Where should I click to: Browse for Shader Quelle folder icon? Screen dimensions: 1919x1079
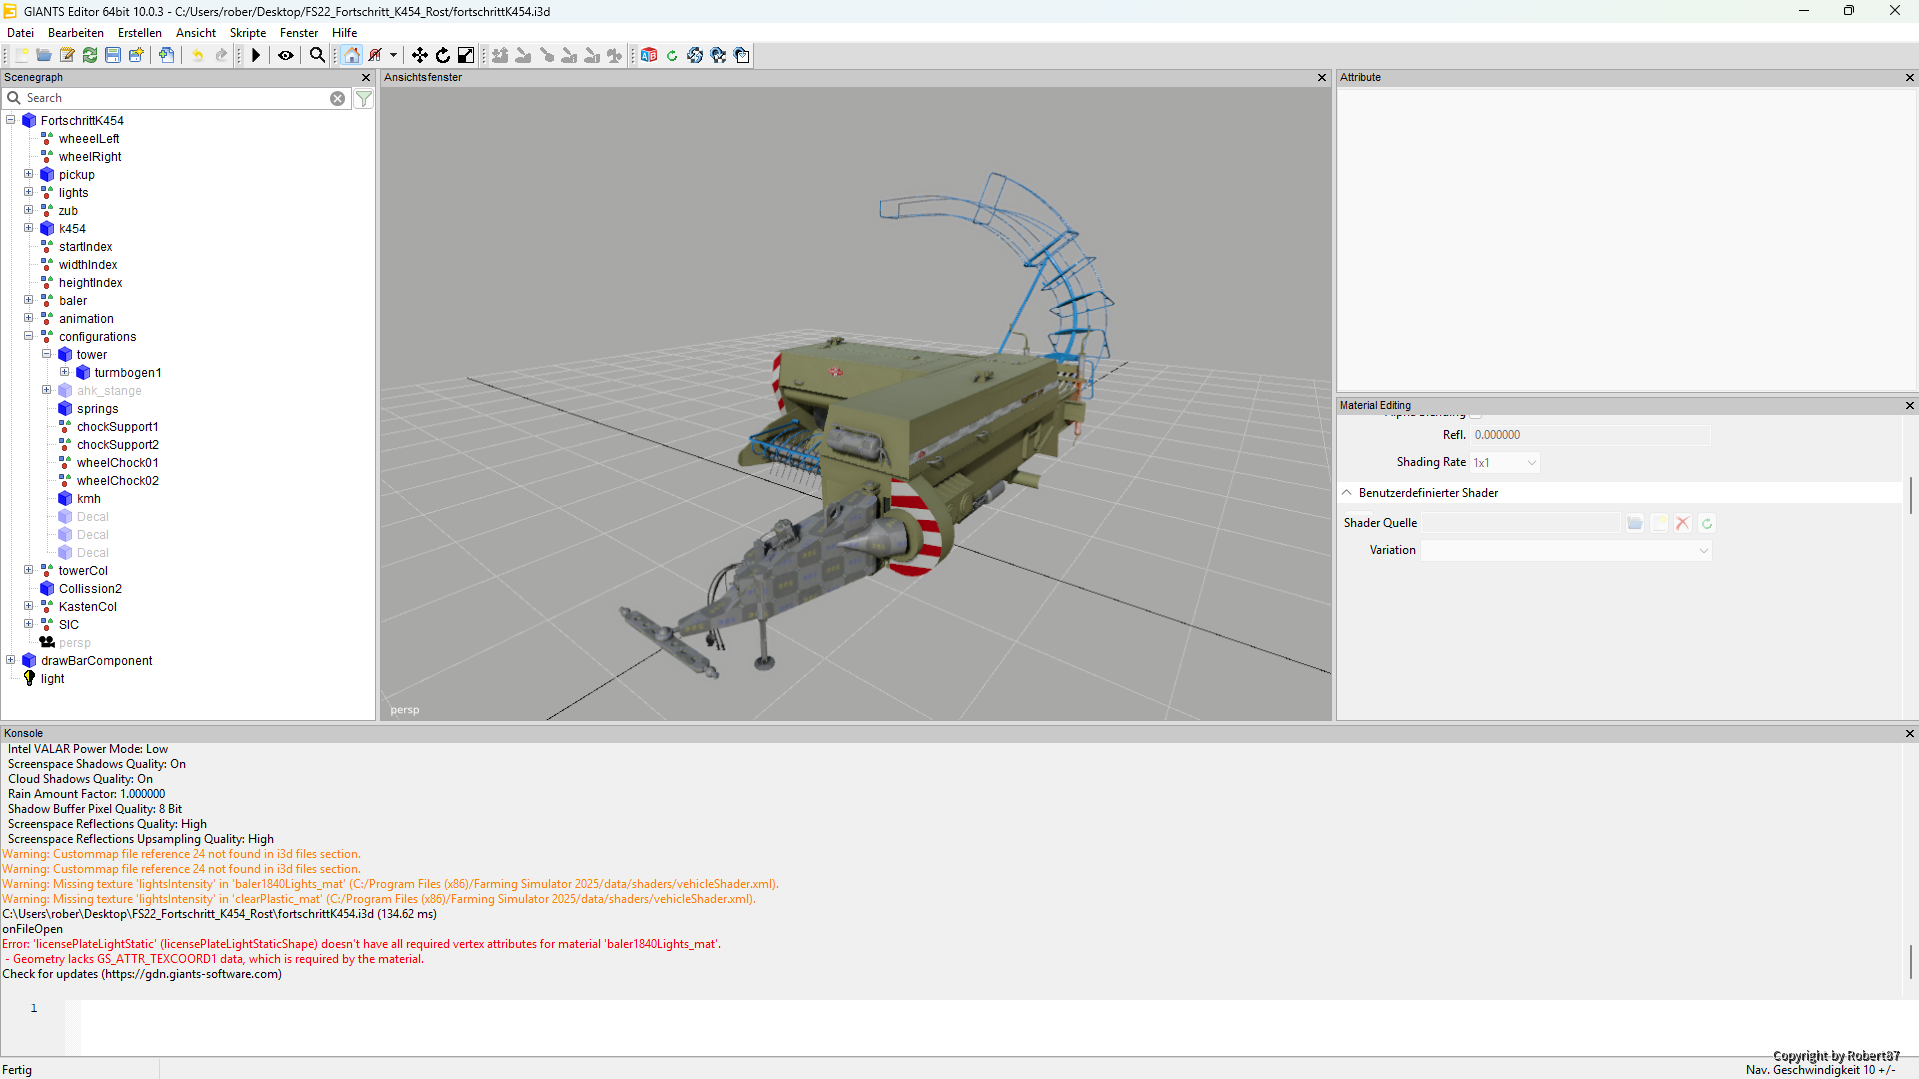(x=1635, y=523)
